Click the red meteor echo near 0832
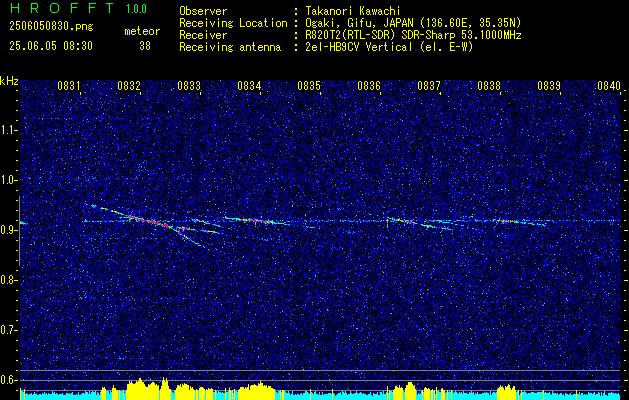The height and width of the screenshot is (400, 629). click(149, 221)
